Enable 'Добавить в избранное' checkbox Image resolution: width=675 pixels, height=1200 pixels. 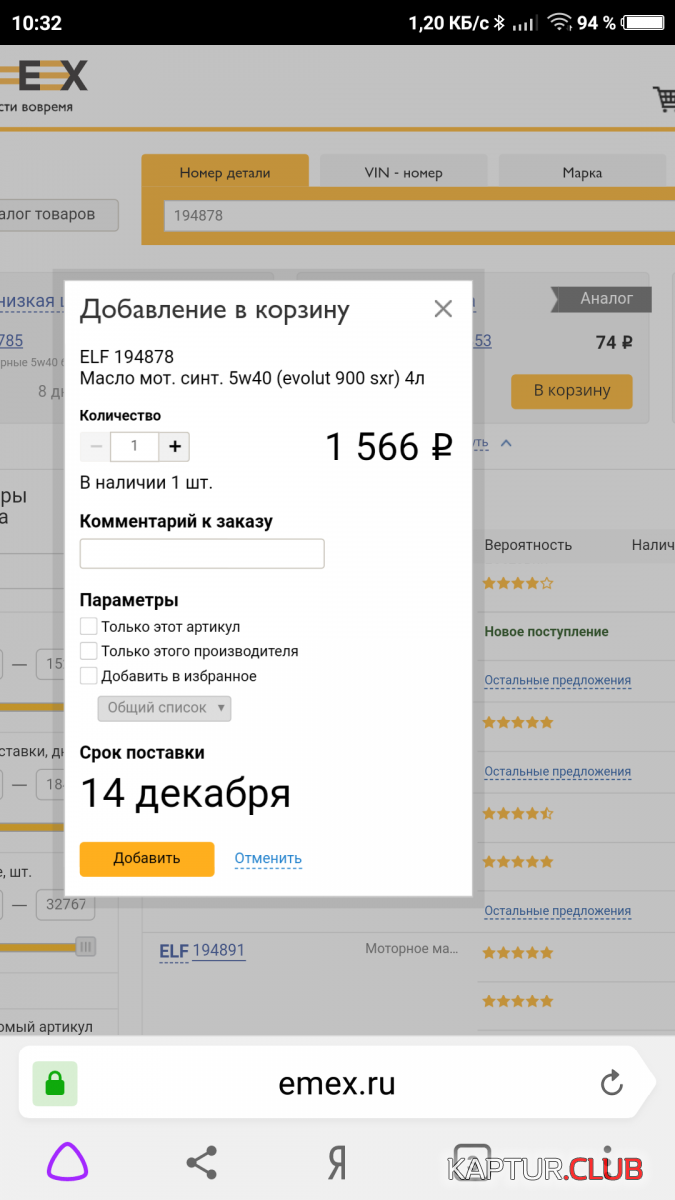pos(89,676)
